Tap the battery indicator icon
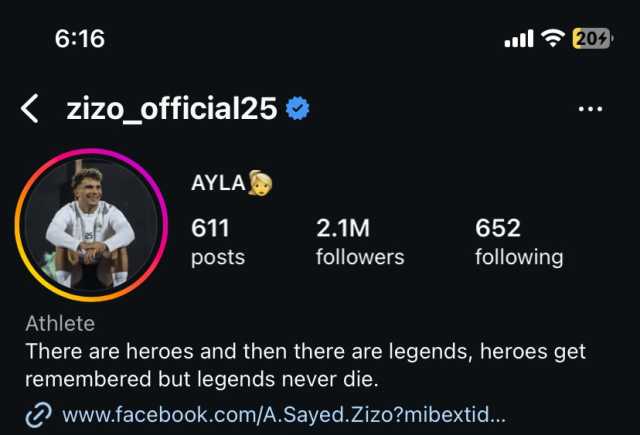The height and width of the screenshot is (435, 640). coord(592,39)
